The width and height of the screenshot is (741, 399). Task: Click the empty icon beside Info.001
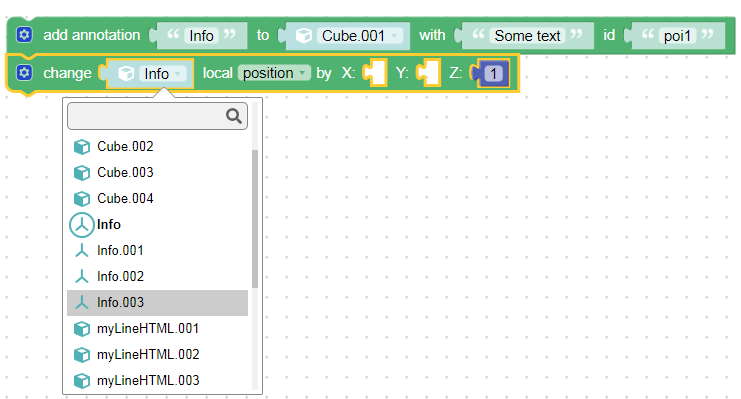point(82,251)
